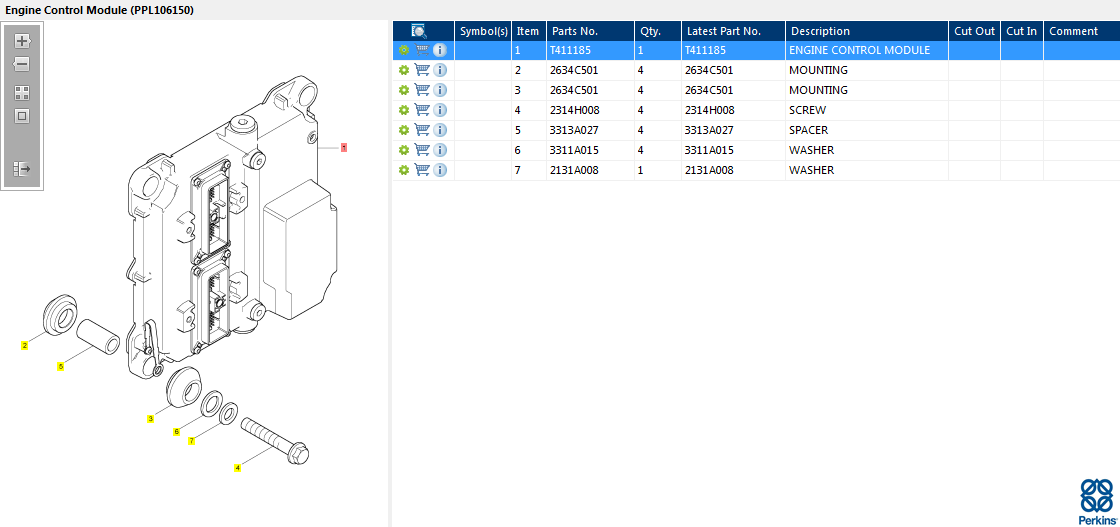
Task: Select the ENGINE CONTROL MODULE description cell
Action: click(x=866, y=50)
